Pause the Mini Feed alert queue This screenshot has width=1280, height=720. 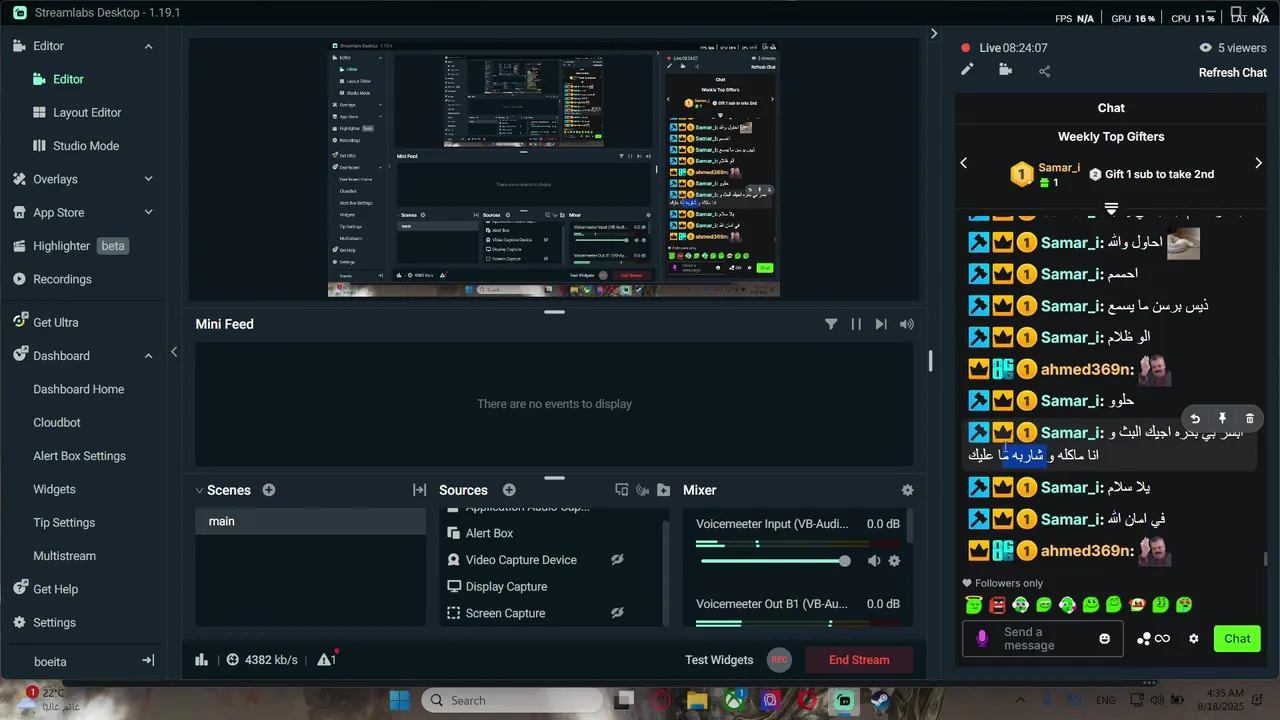(x=856, y=324)
